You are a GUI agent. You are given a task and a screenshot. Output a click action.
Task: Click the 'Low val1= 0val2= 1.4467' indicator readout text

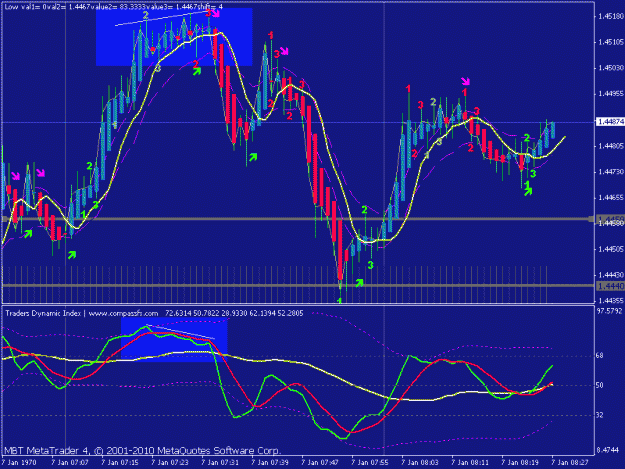[x=47, y=7]
